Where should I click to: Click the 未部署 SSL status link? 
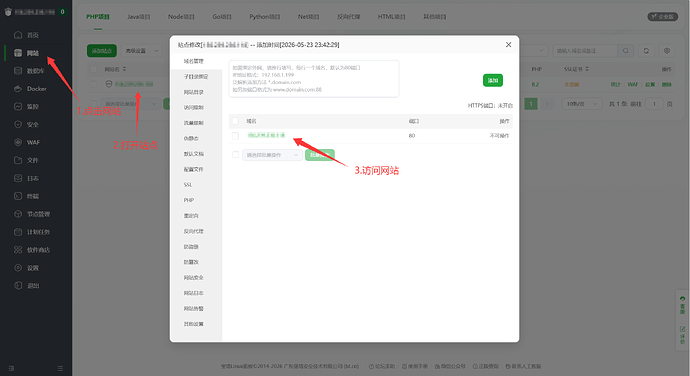coord(572,84)
